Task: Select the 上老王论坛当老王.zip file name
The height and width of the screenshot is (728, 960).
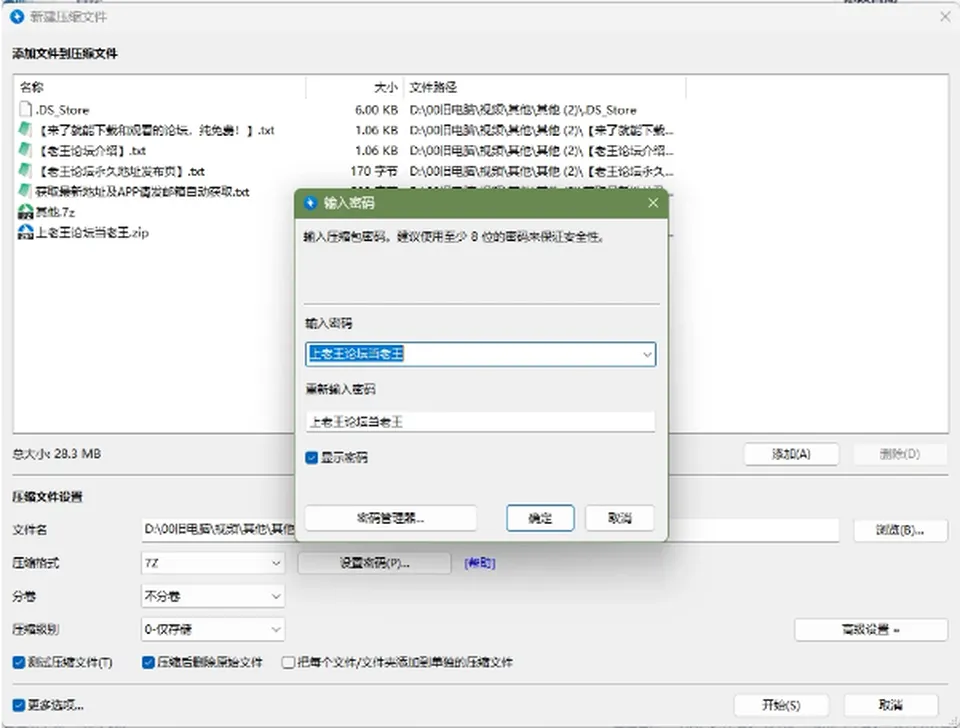Action: pos(92,232)
